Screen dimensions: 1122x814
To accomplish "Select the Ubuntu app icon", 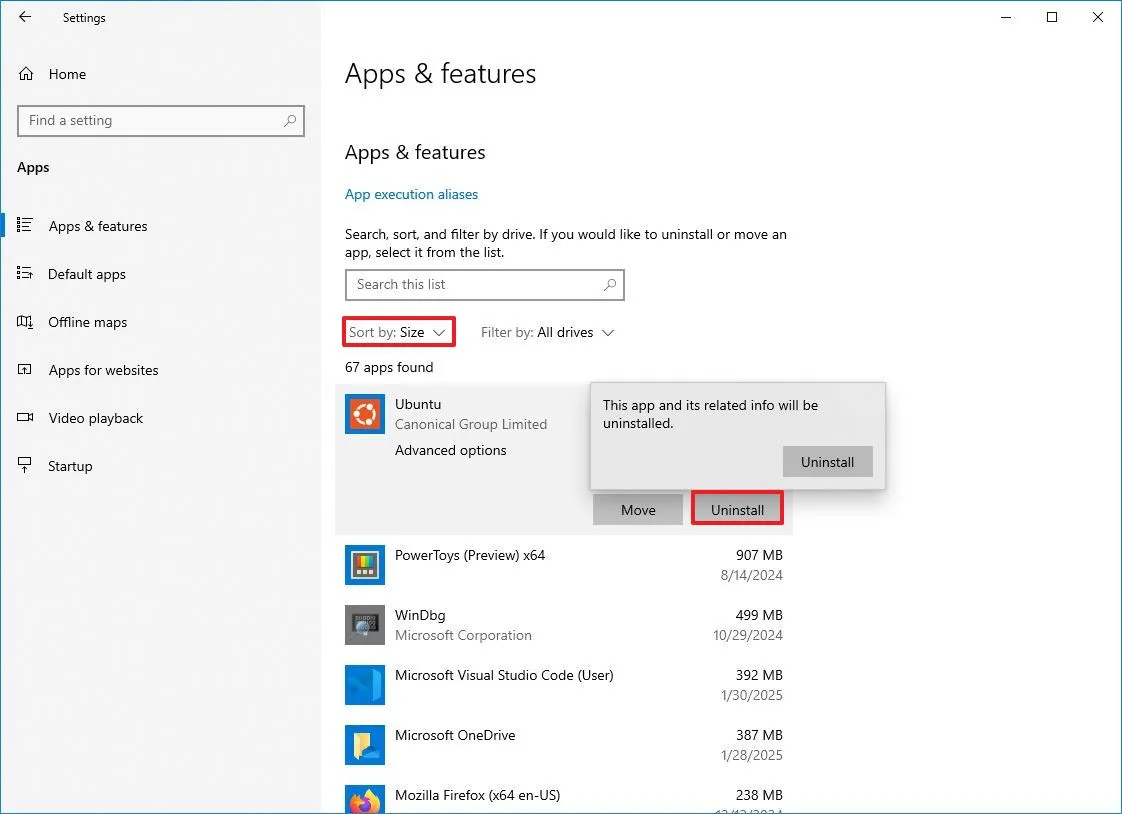I will (x=364, y=413).
